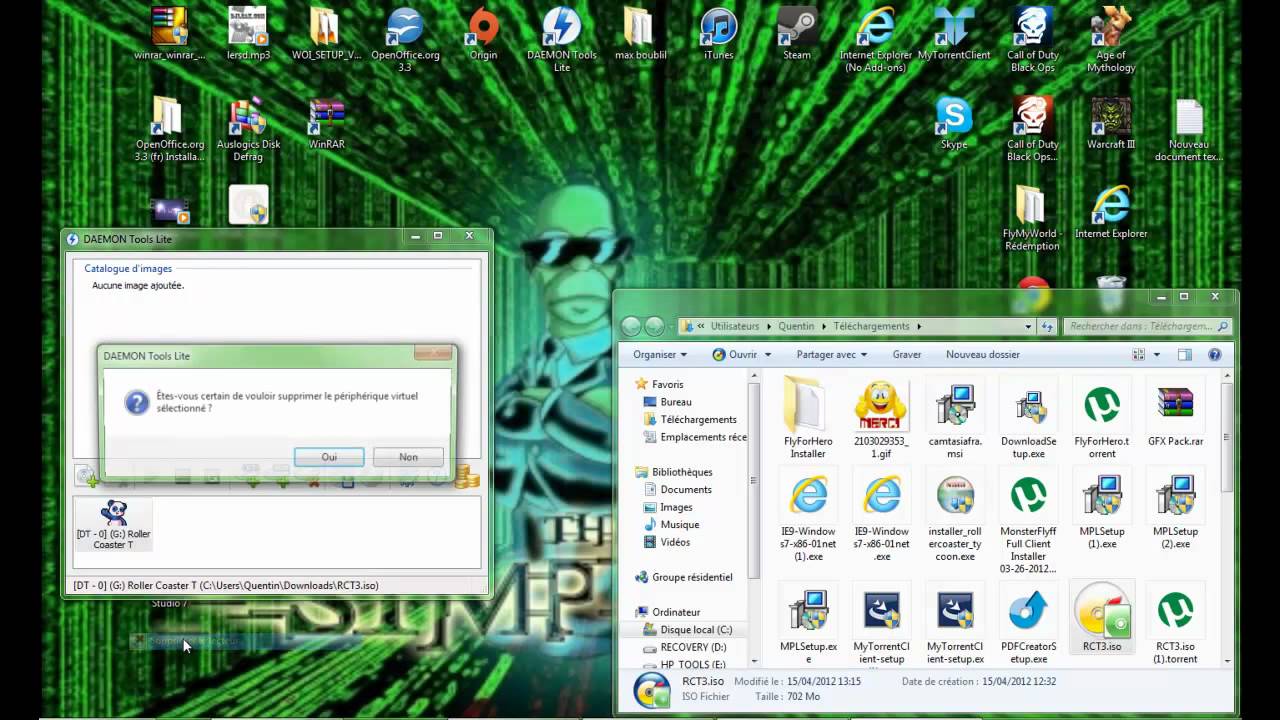
Task: Click the add image disc icon in DAEMON Tools
Action: pos(87,477)
